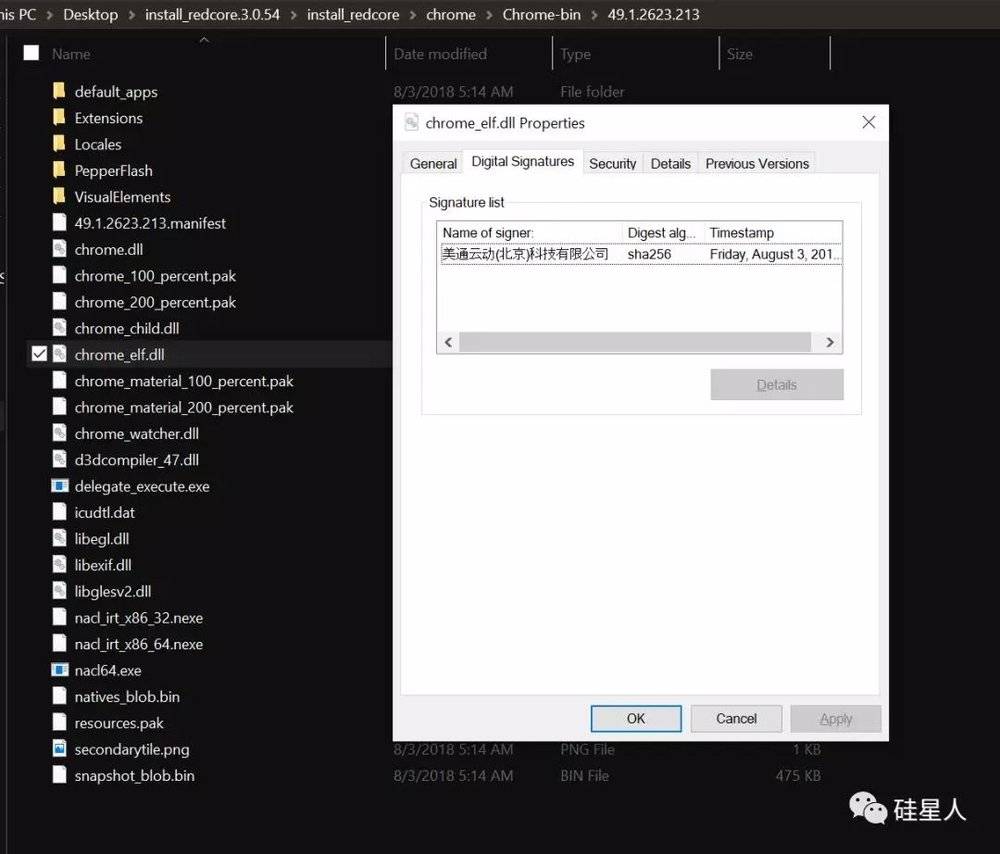Click the signature list left scroll arrow
This screenshot has width=1000, height=854.
pyautogui.click(x=448, y=342)
